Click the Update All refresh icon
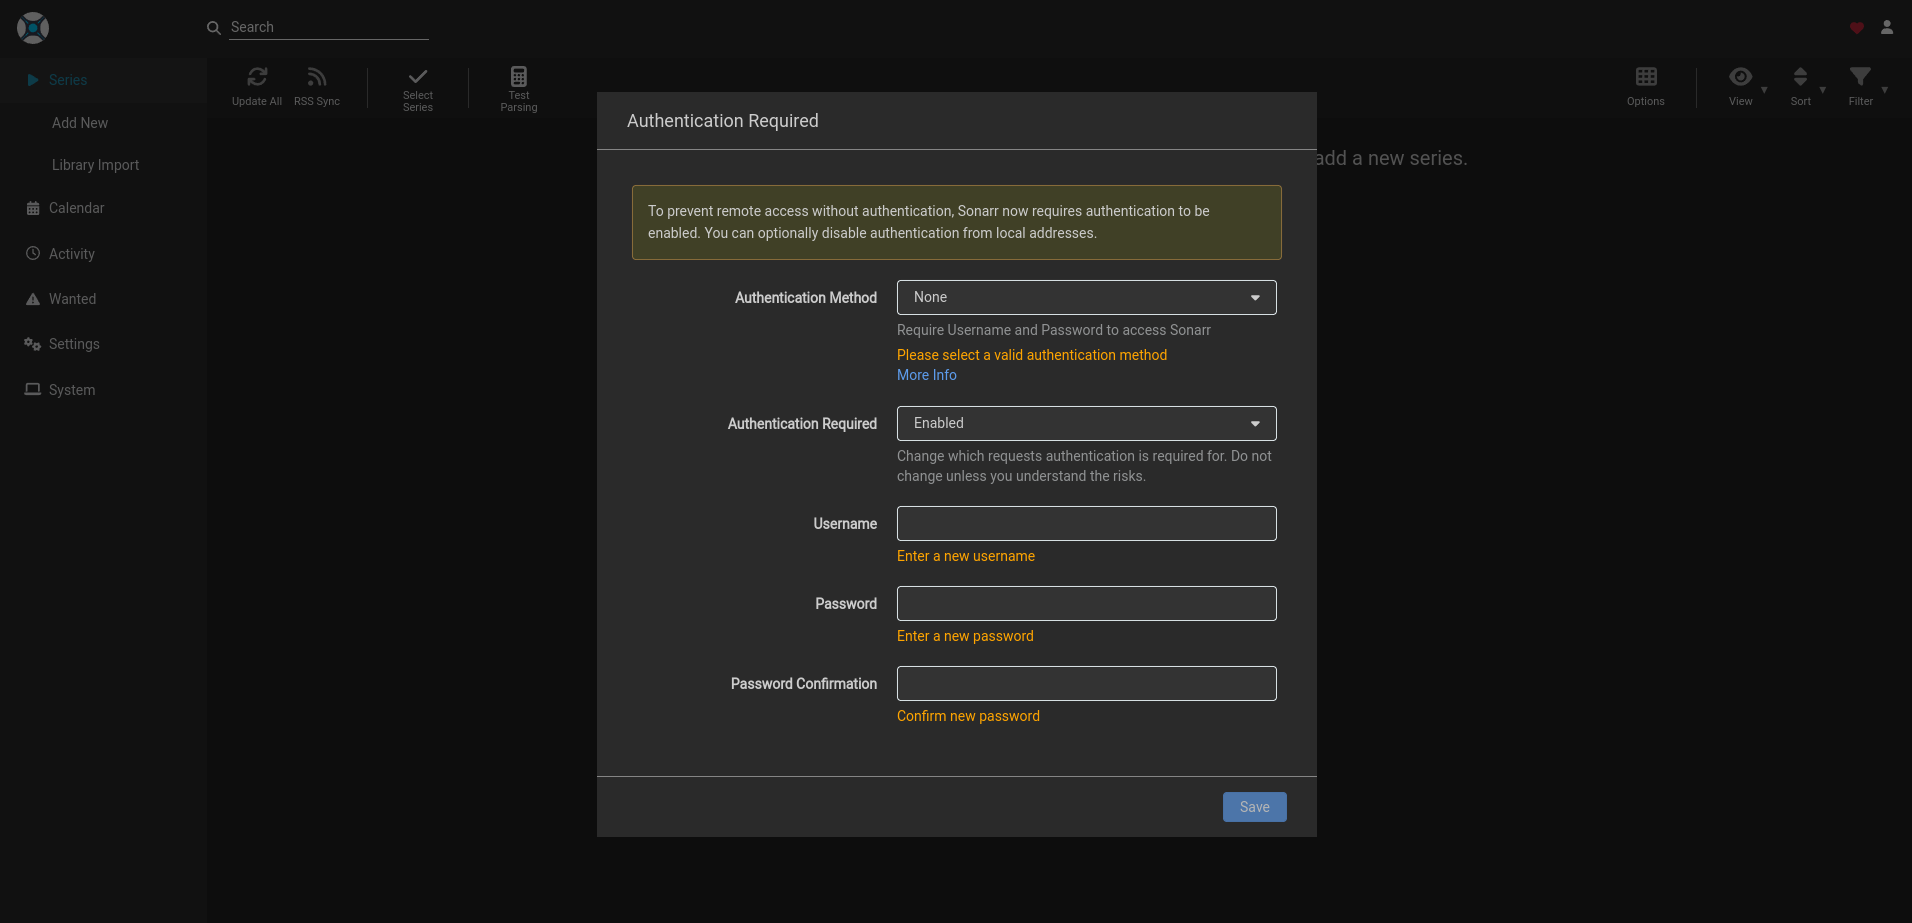Screen dimensions: 1912x923 [x=257, y=77]
